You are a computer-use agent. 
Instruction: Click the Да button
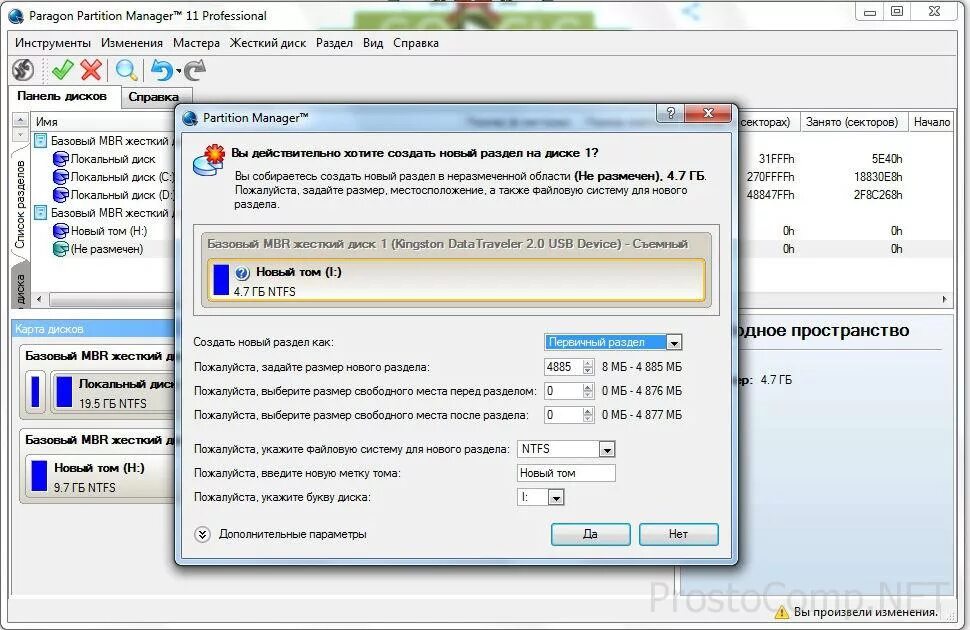(590, 534)
